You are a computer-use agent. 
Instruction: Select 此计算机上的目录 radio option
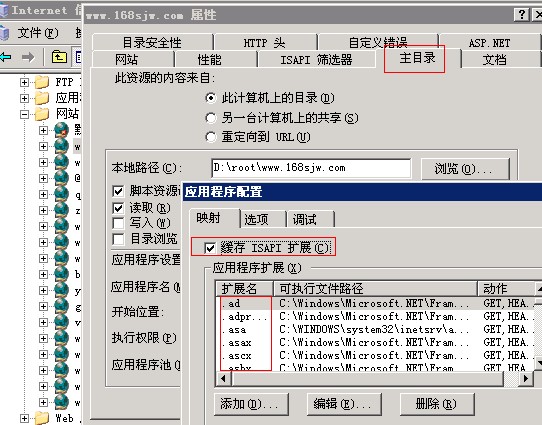tap(211, 98)
